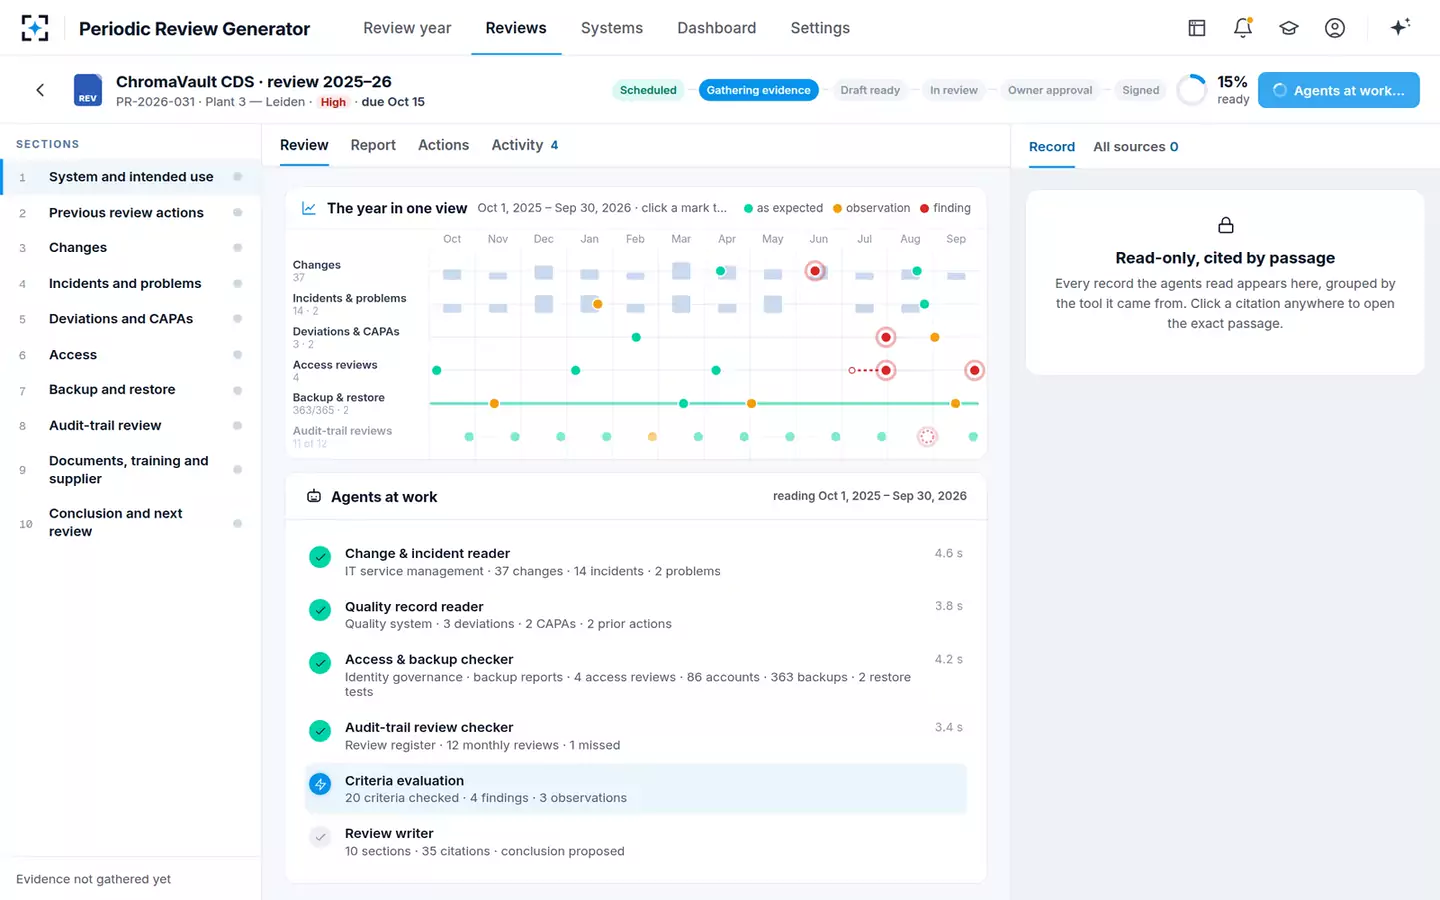Select the Draft ready stage pill
The width and height of the screenshot is (1440, 900).
[x=870, y=90]
